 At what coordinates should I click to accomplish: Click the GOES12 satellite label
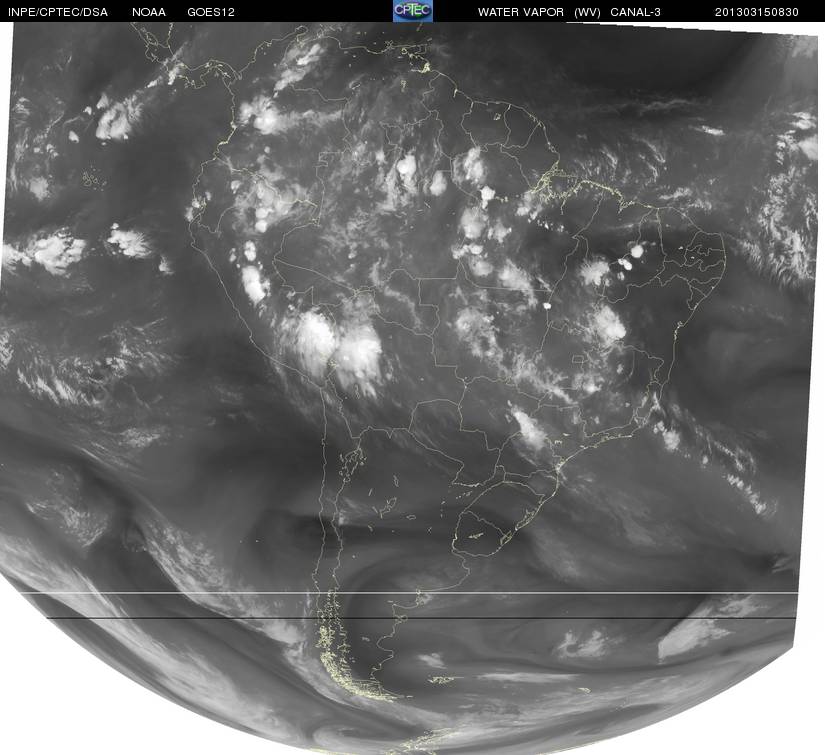(x=211, y=12)
